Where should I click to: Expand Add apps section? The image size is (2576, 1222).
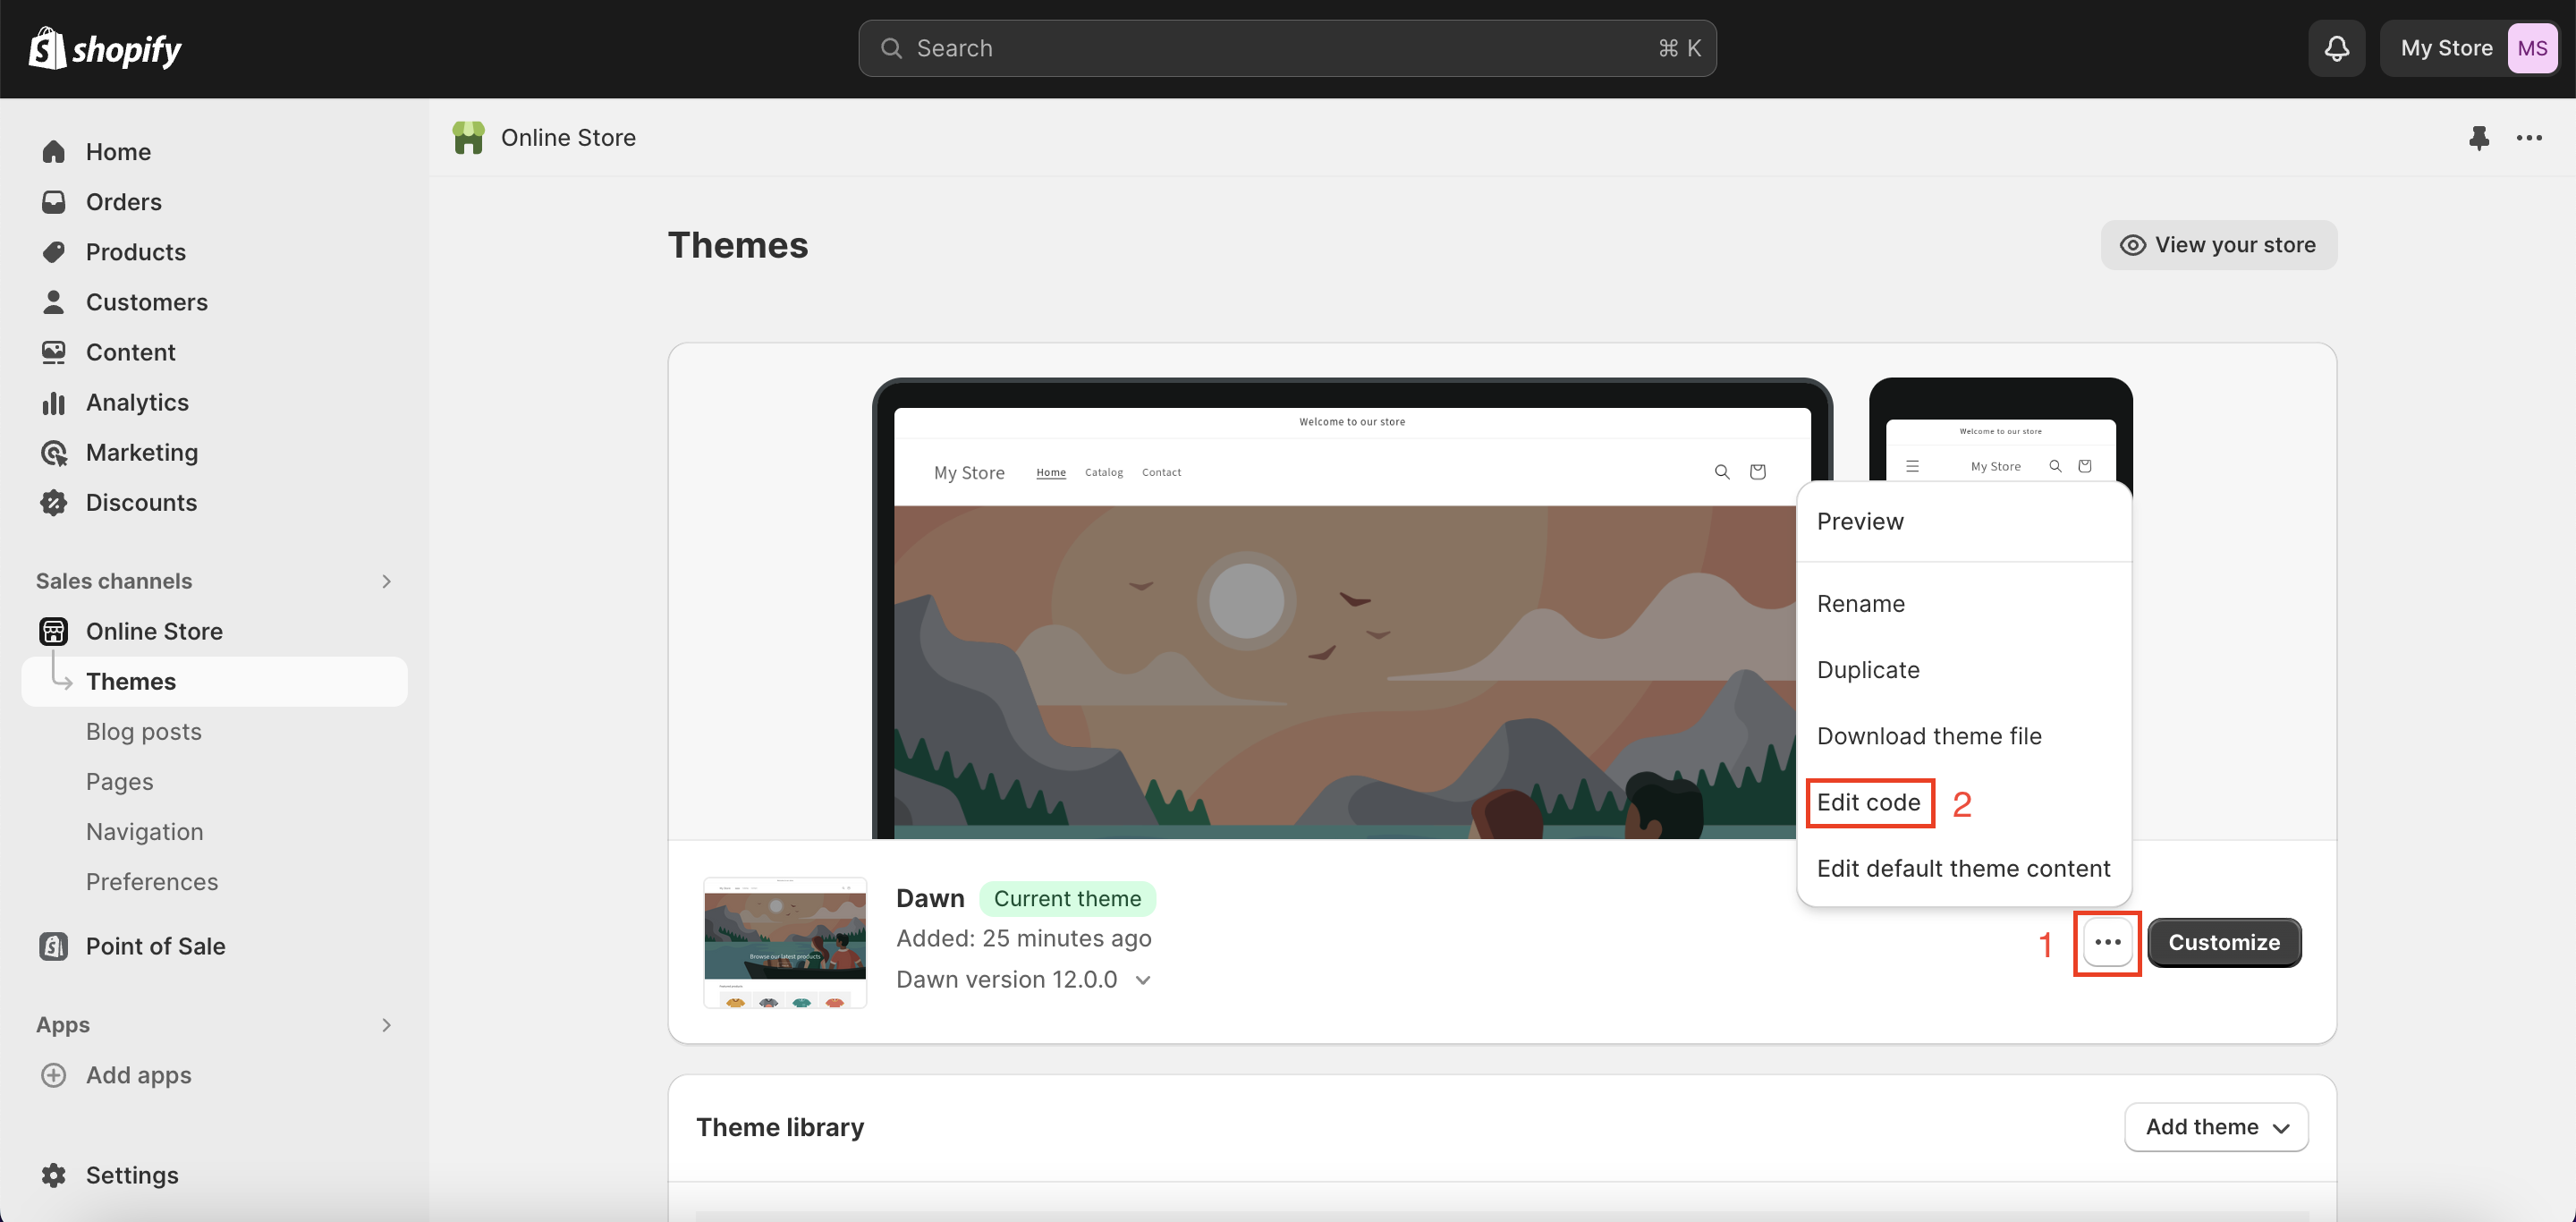[x=385, y=1022]
